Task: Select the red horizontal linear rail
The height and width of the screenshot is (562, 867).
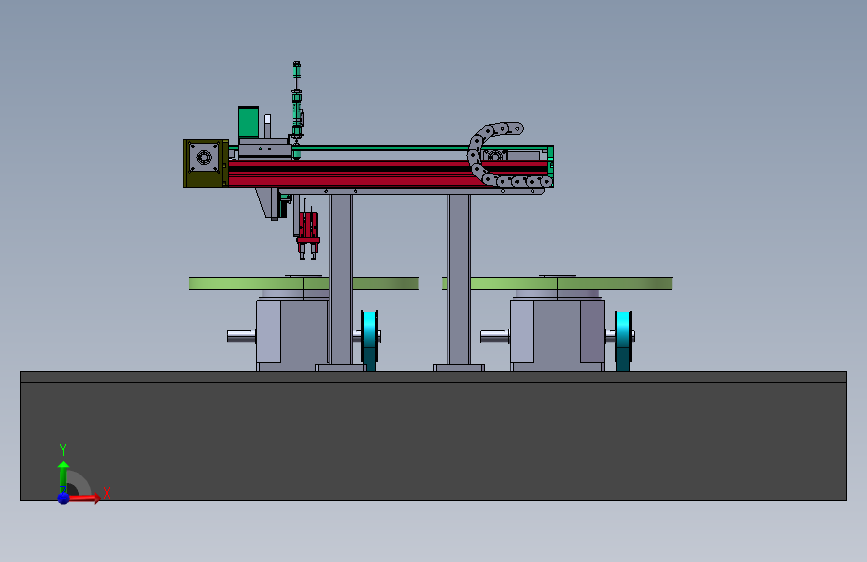Action: coord(359,174)
